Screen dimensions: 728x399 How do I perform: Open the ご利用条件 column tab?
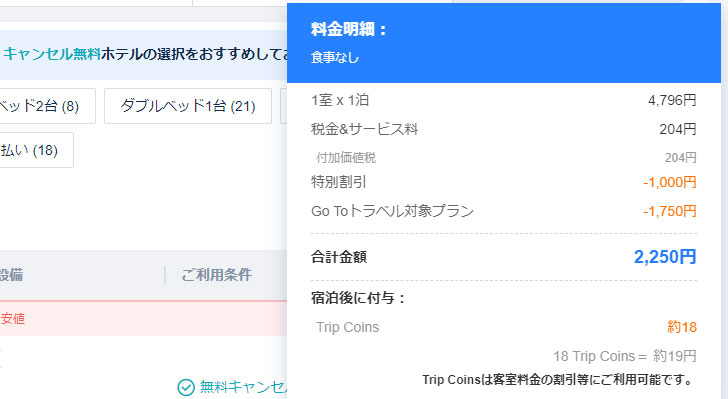pyautogui.click(x=216, y=275)
